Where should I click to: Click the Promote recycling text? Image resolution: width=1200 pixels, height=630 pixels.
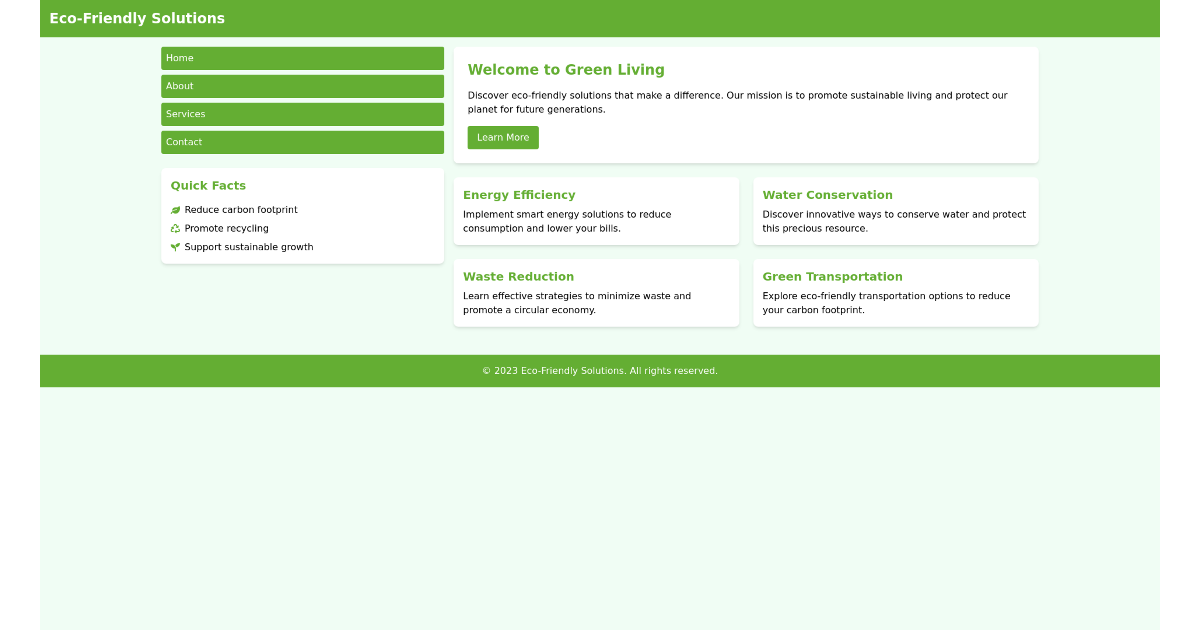[225, 228]
